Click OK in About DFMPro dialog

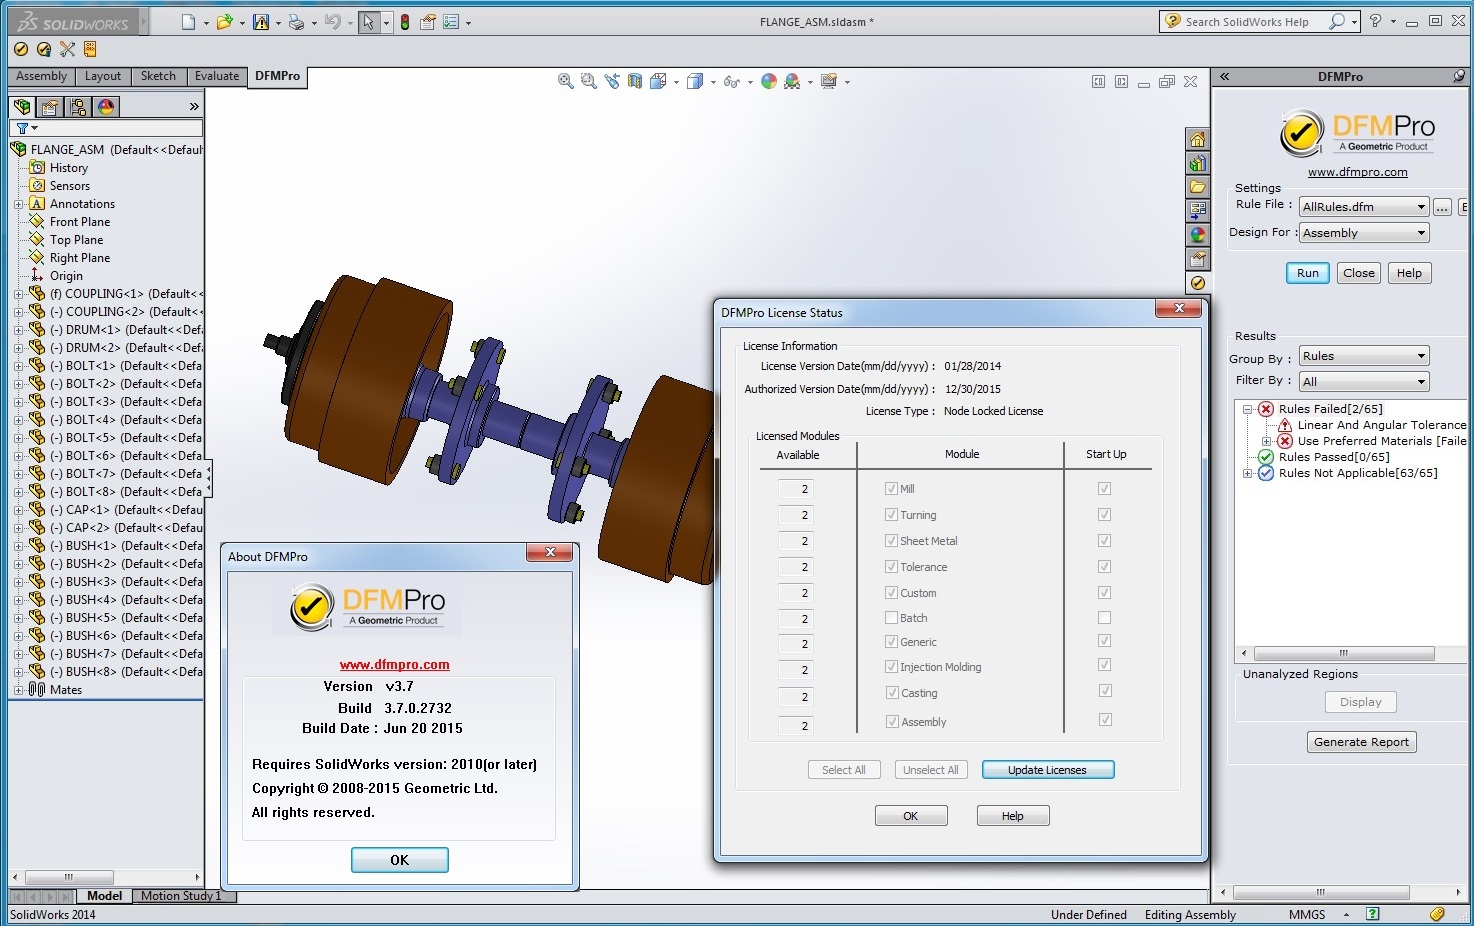[399, 860]
